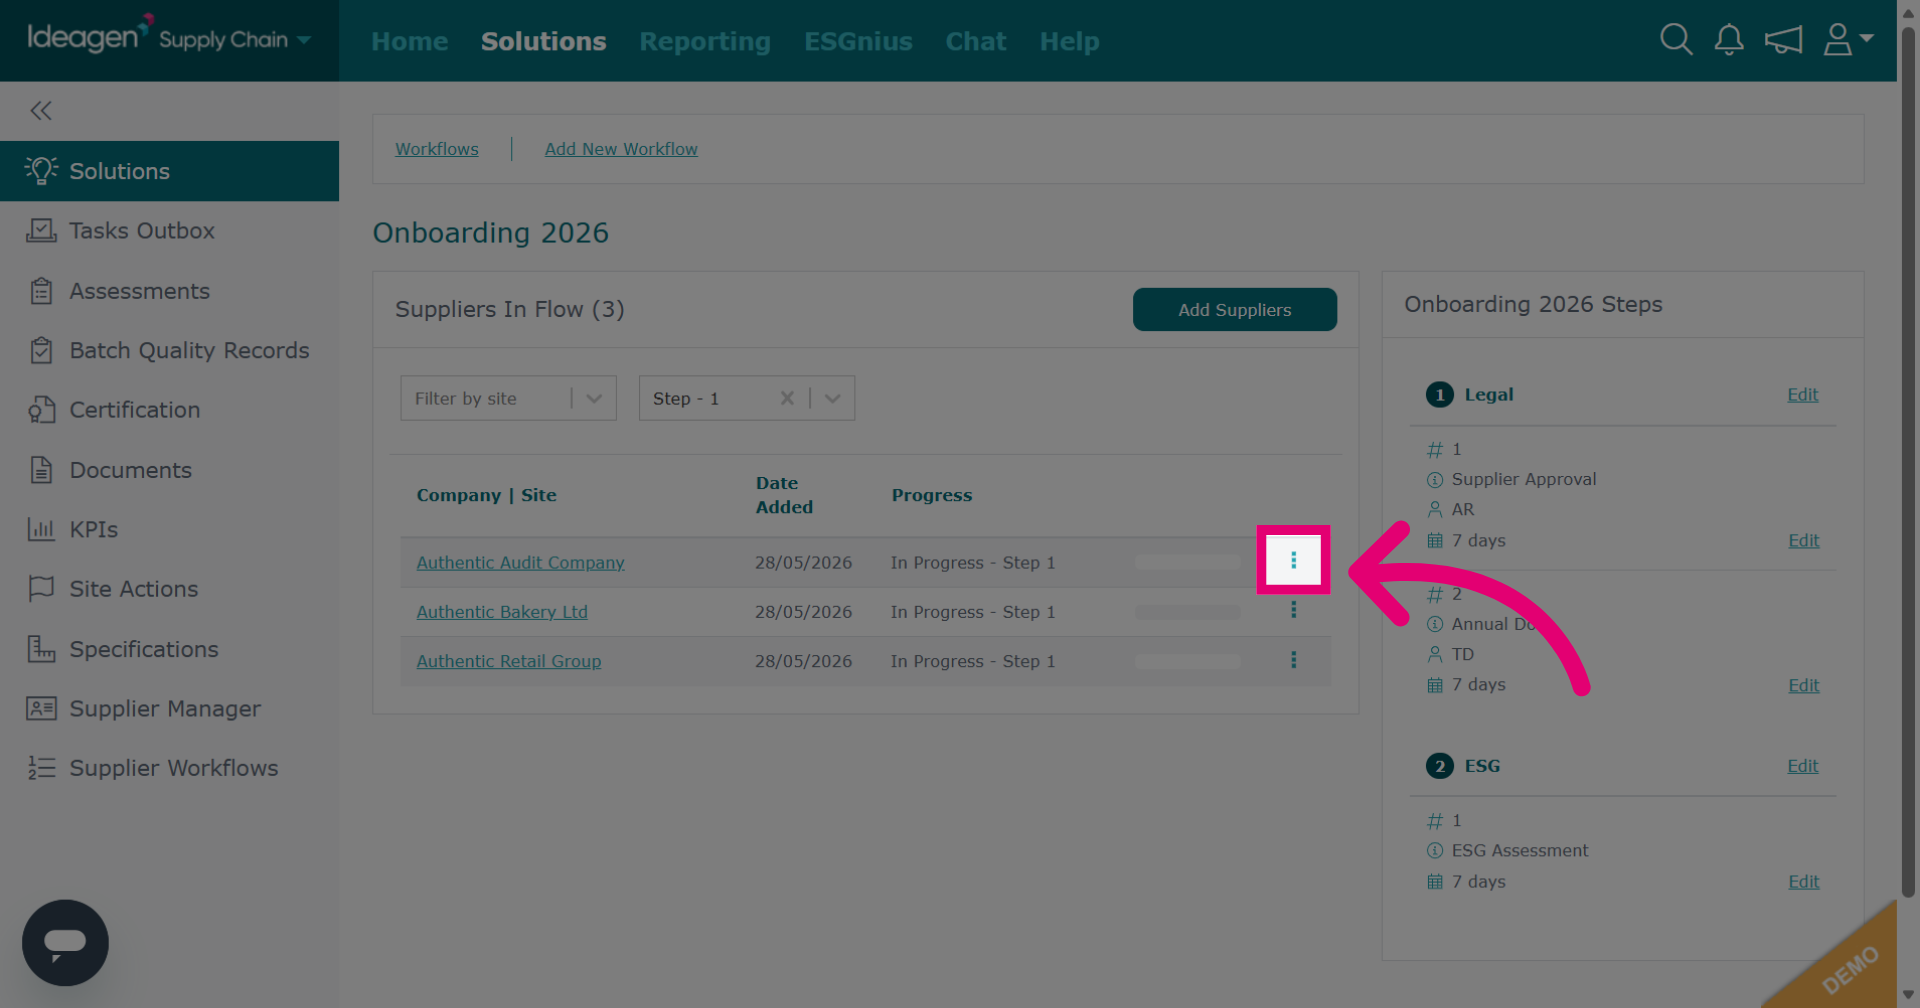Click the Specifications sidebar icon
Screen dimensions: 1920x1008
point(41,649)
